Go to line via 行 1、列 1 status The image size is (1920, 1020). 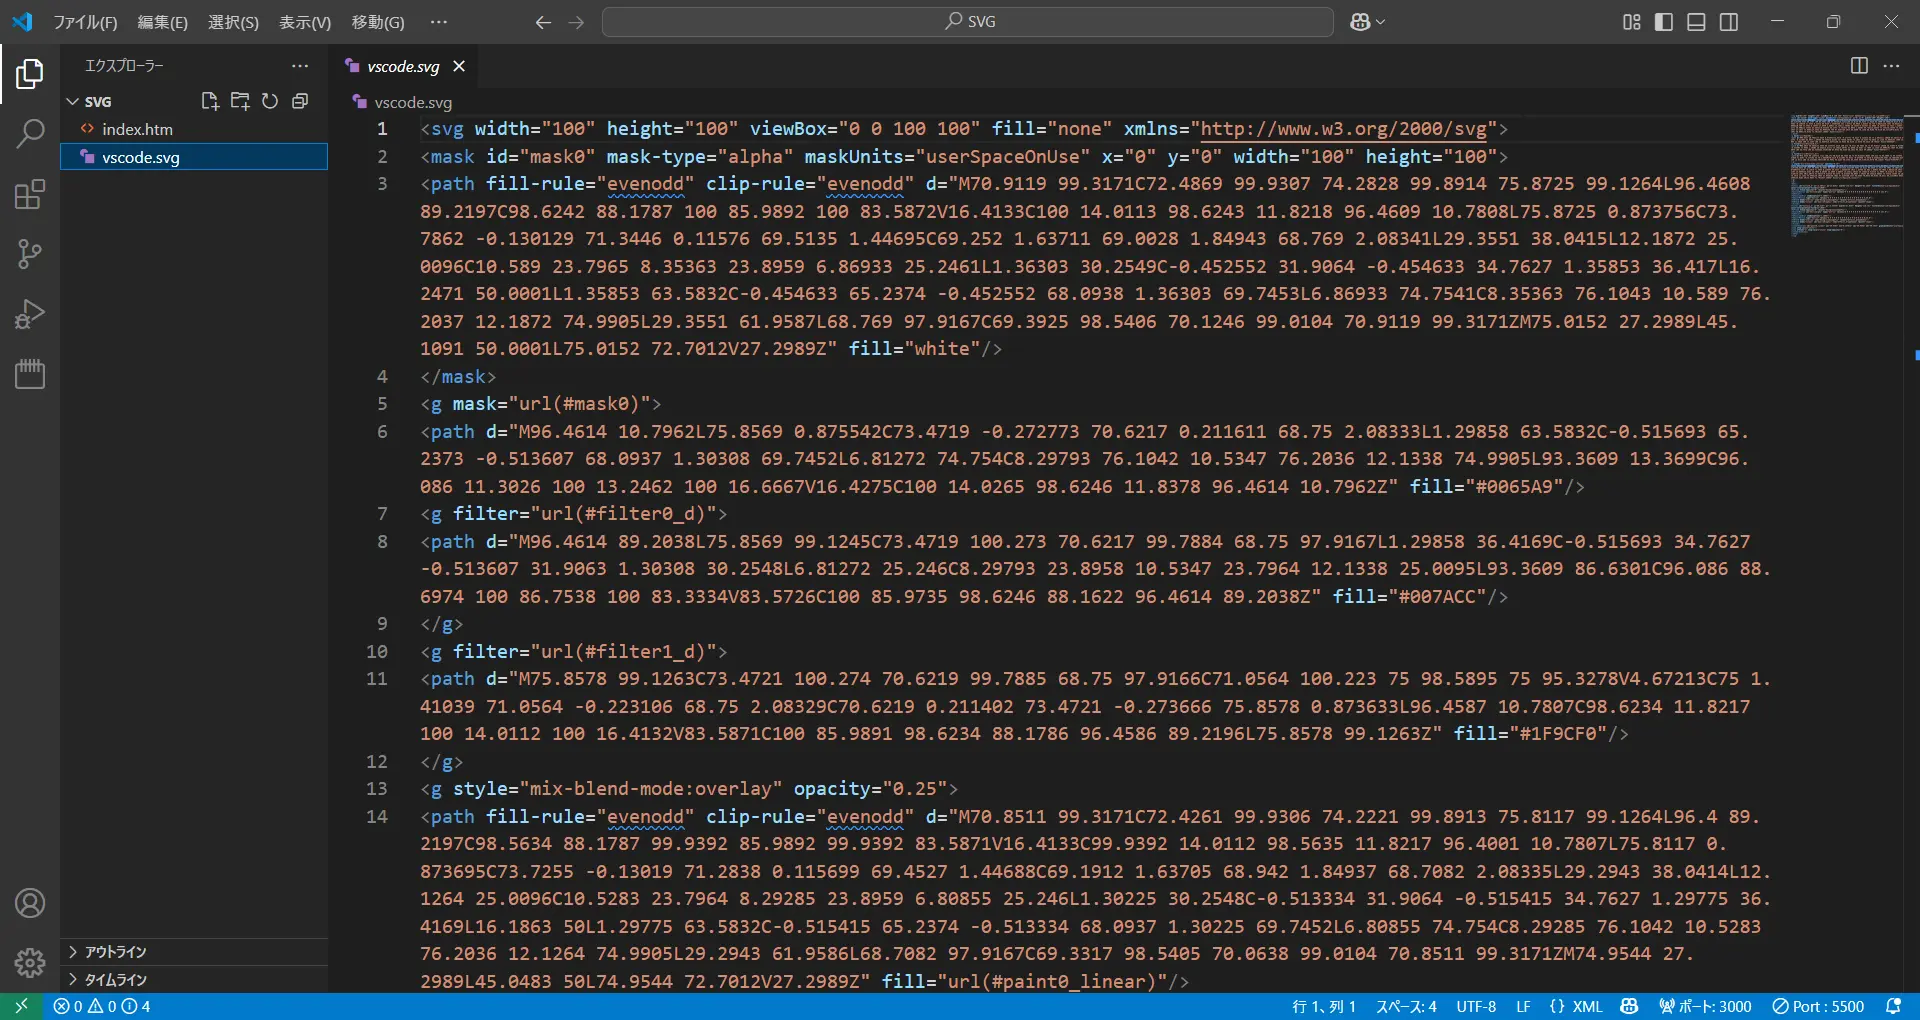pyautogui.click(x=1324, y=1006)
